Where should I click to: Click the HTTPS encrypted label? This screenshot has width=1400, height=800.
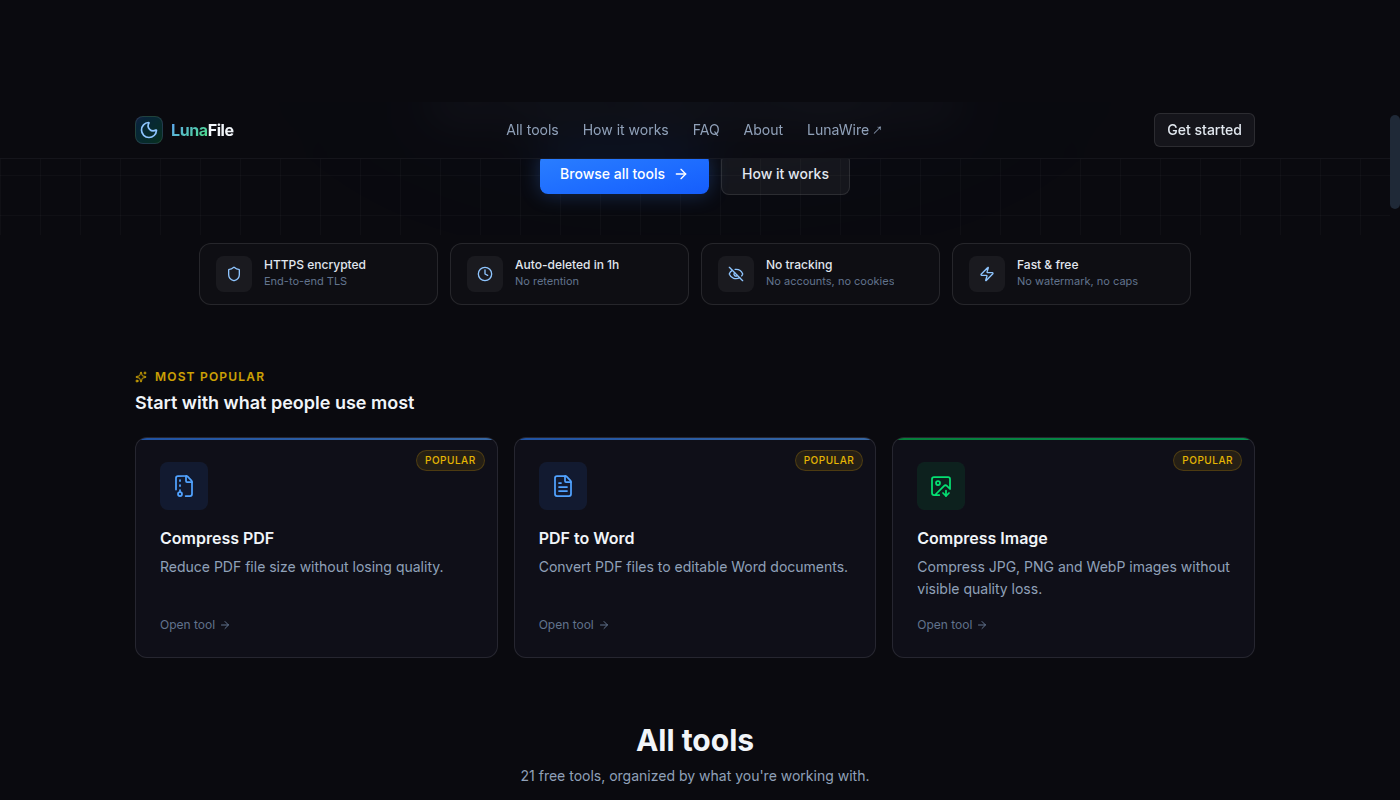click(x=315, y=265)
